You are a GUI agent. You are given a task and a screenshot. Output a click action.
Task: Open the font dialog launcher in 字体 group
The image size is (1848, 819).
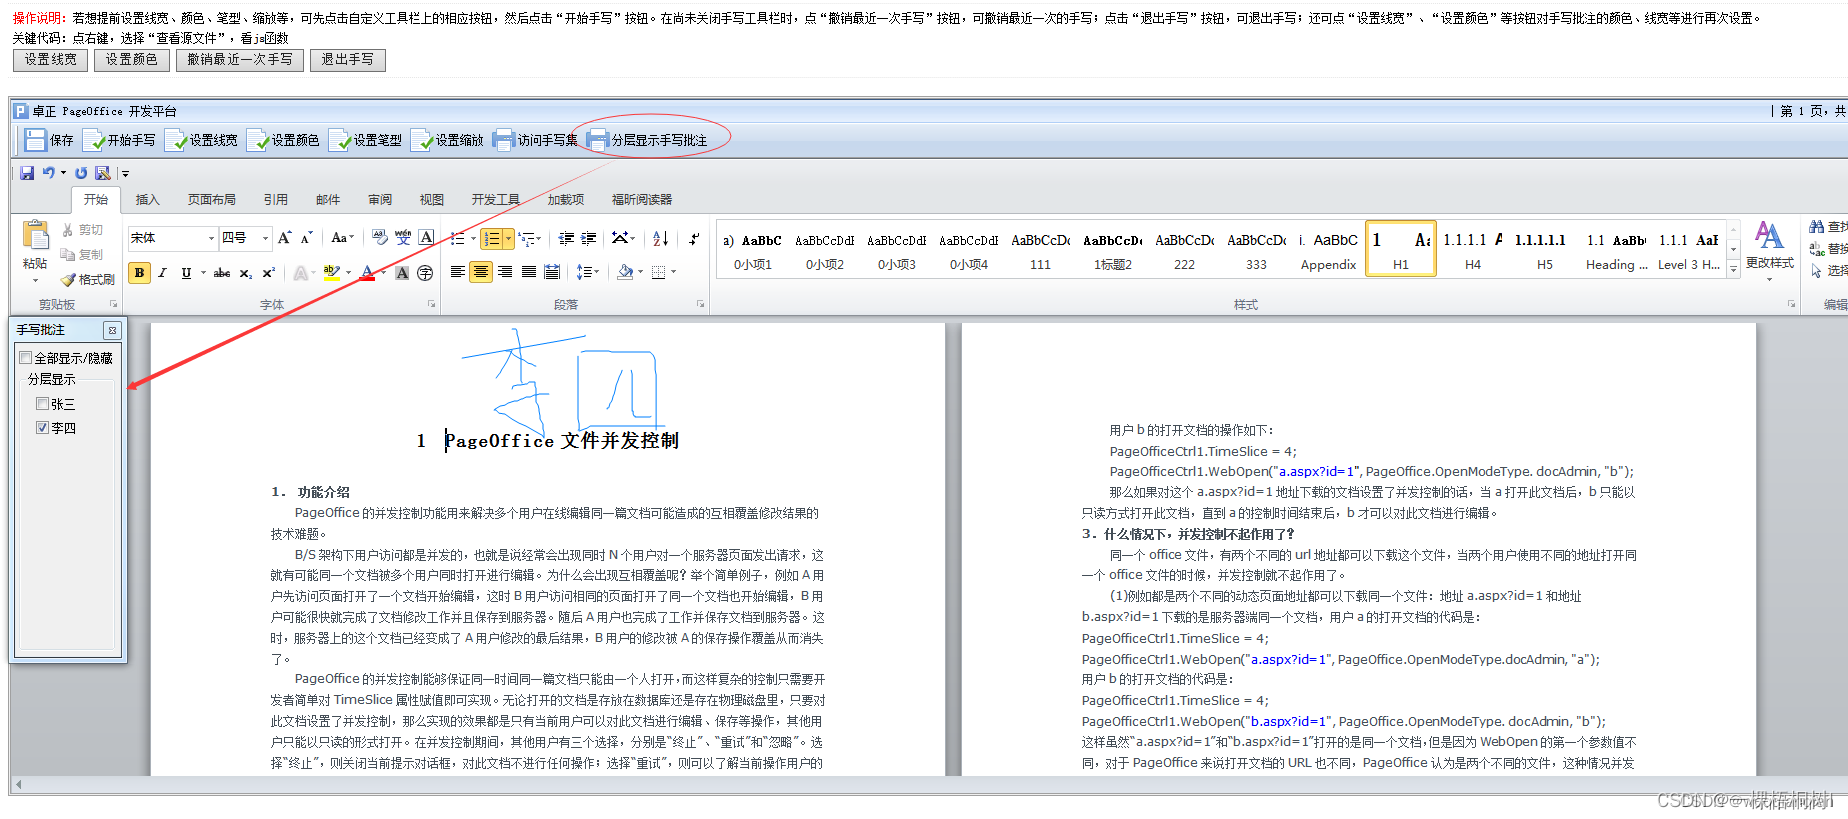(432, 304)
